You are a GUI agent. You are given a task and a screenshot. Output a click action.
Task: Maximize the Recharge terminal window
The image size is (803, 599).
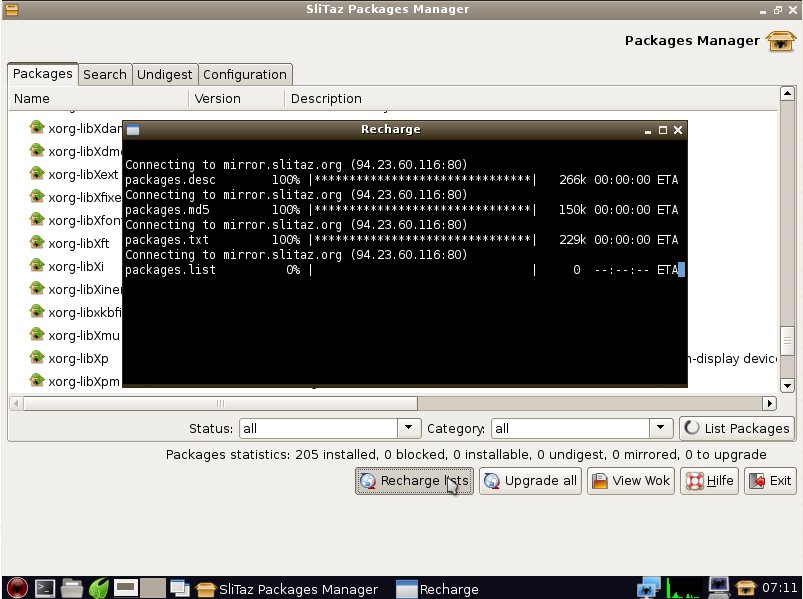tap(663, 130)
